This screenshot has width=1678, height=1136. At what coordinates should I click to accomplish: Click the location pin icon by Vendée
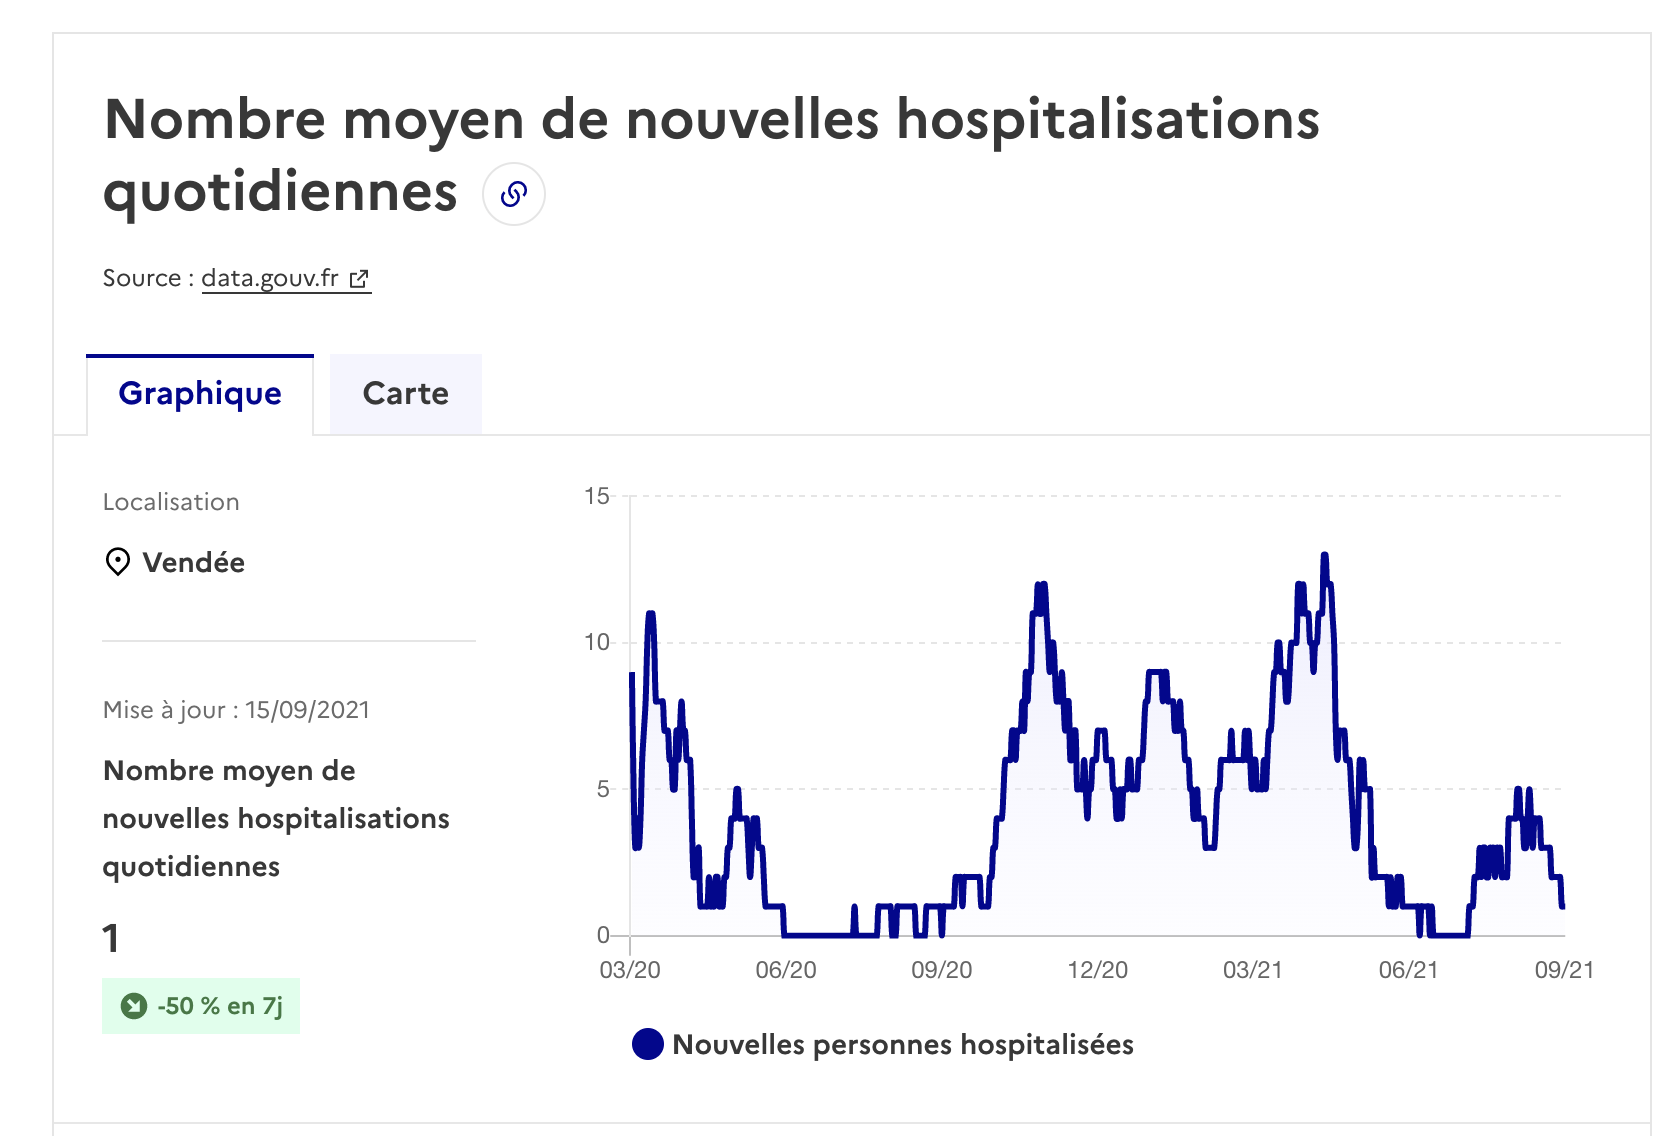(x=118, y=562)
